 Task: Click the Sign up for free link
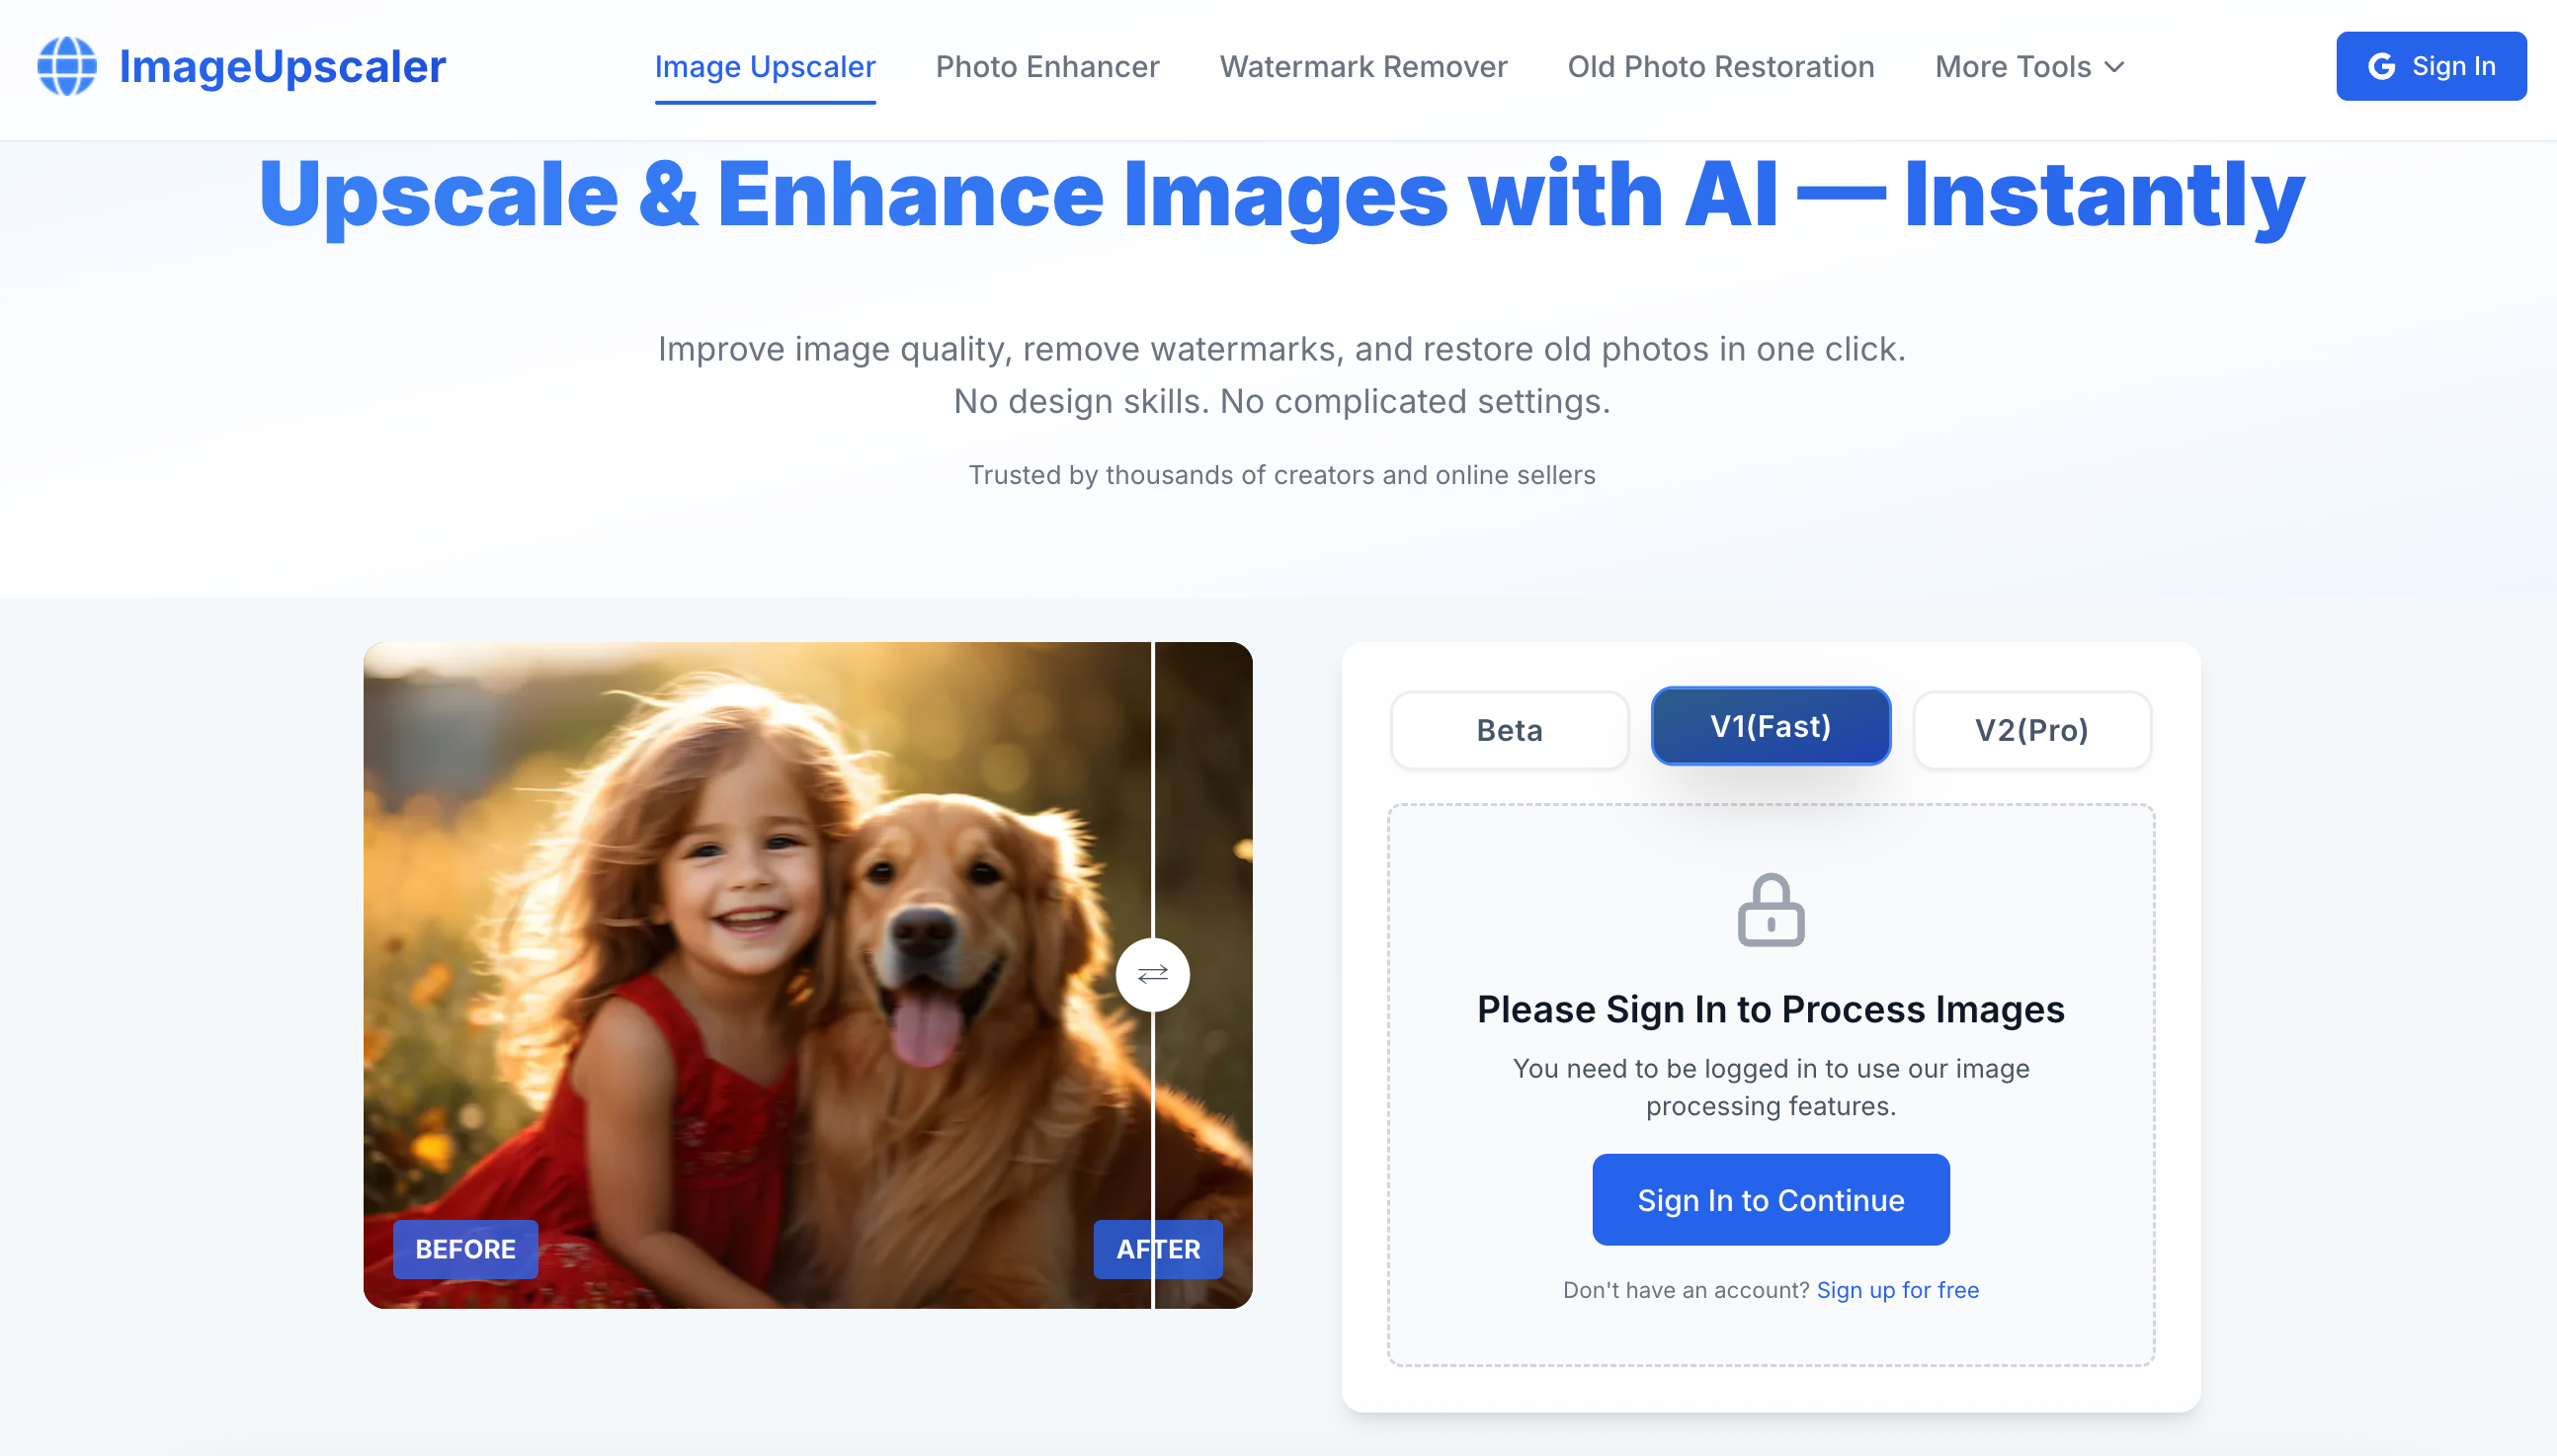tap(1897, 1290)
